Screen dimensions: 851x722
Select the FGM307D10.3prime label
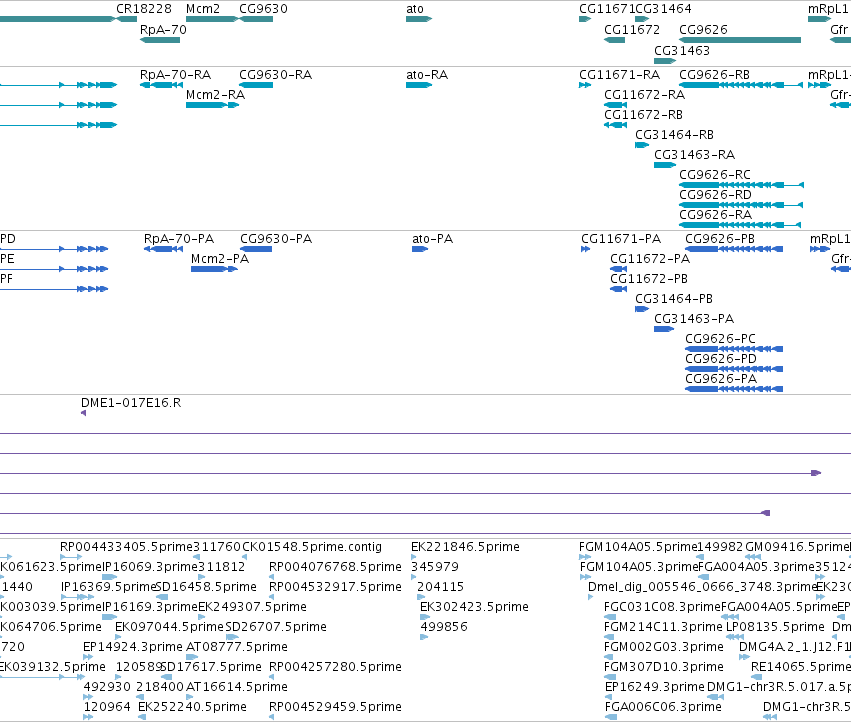[664, 667]
